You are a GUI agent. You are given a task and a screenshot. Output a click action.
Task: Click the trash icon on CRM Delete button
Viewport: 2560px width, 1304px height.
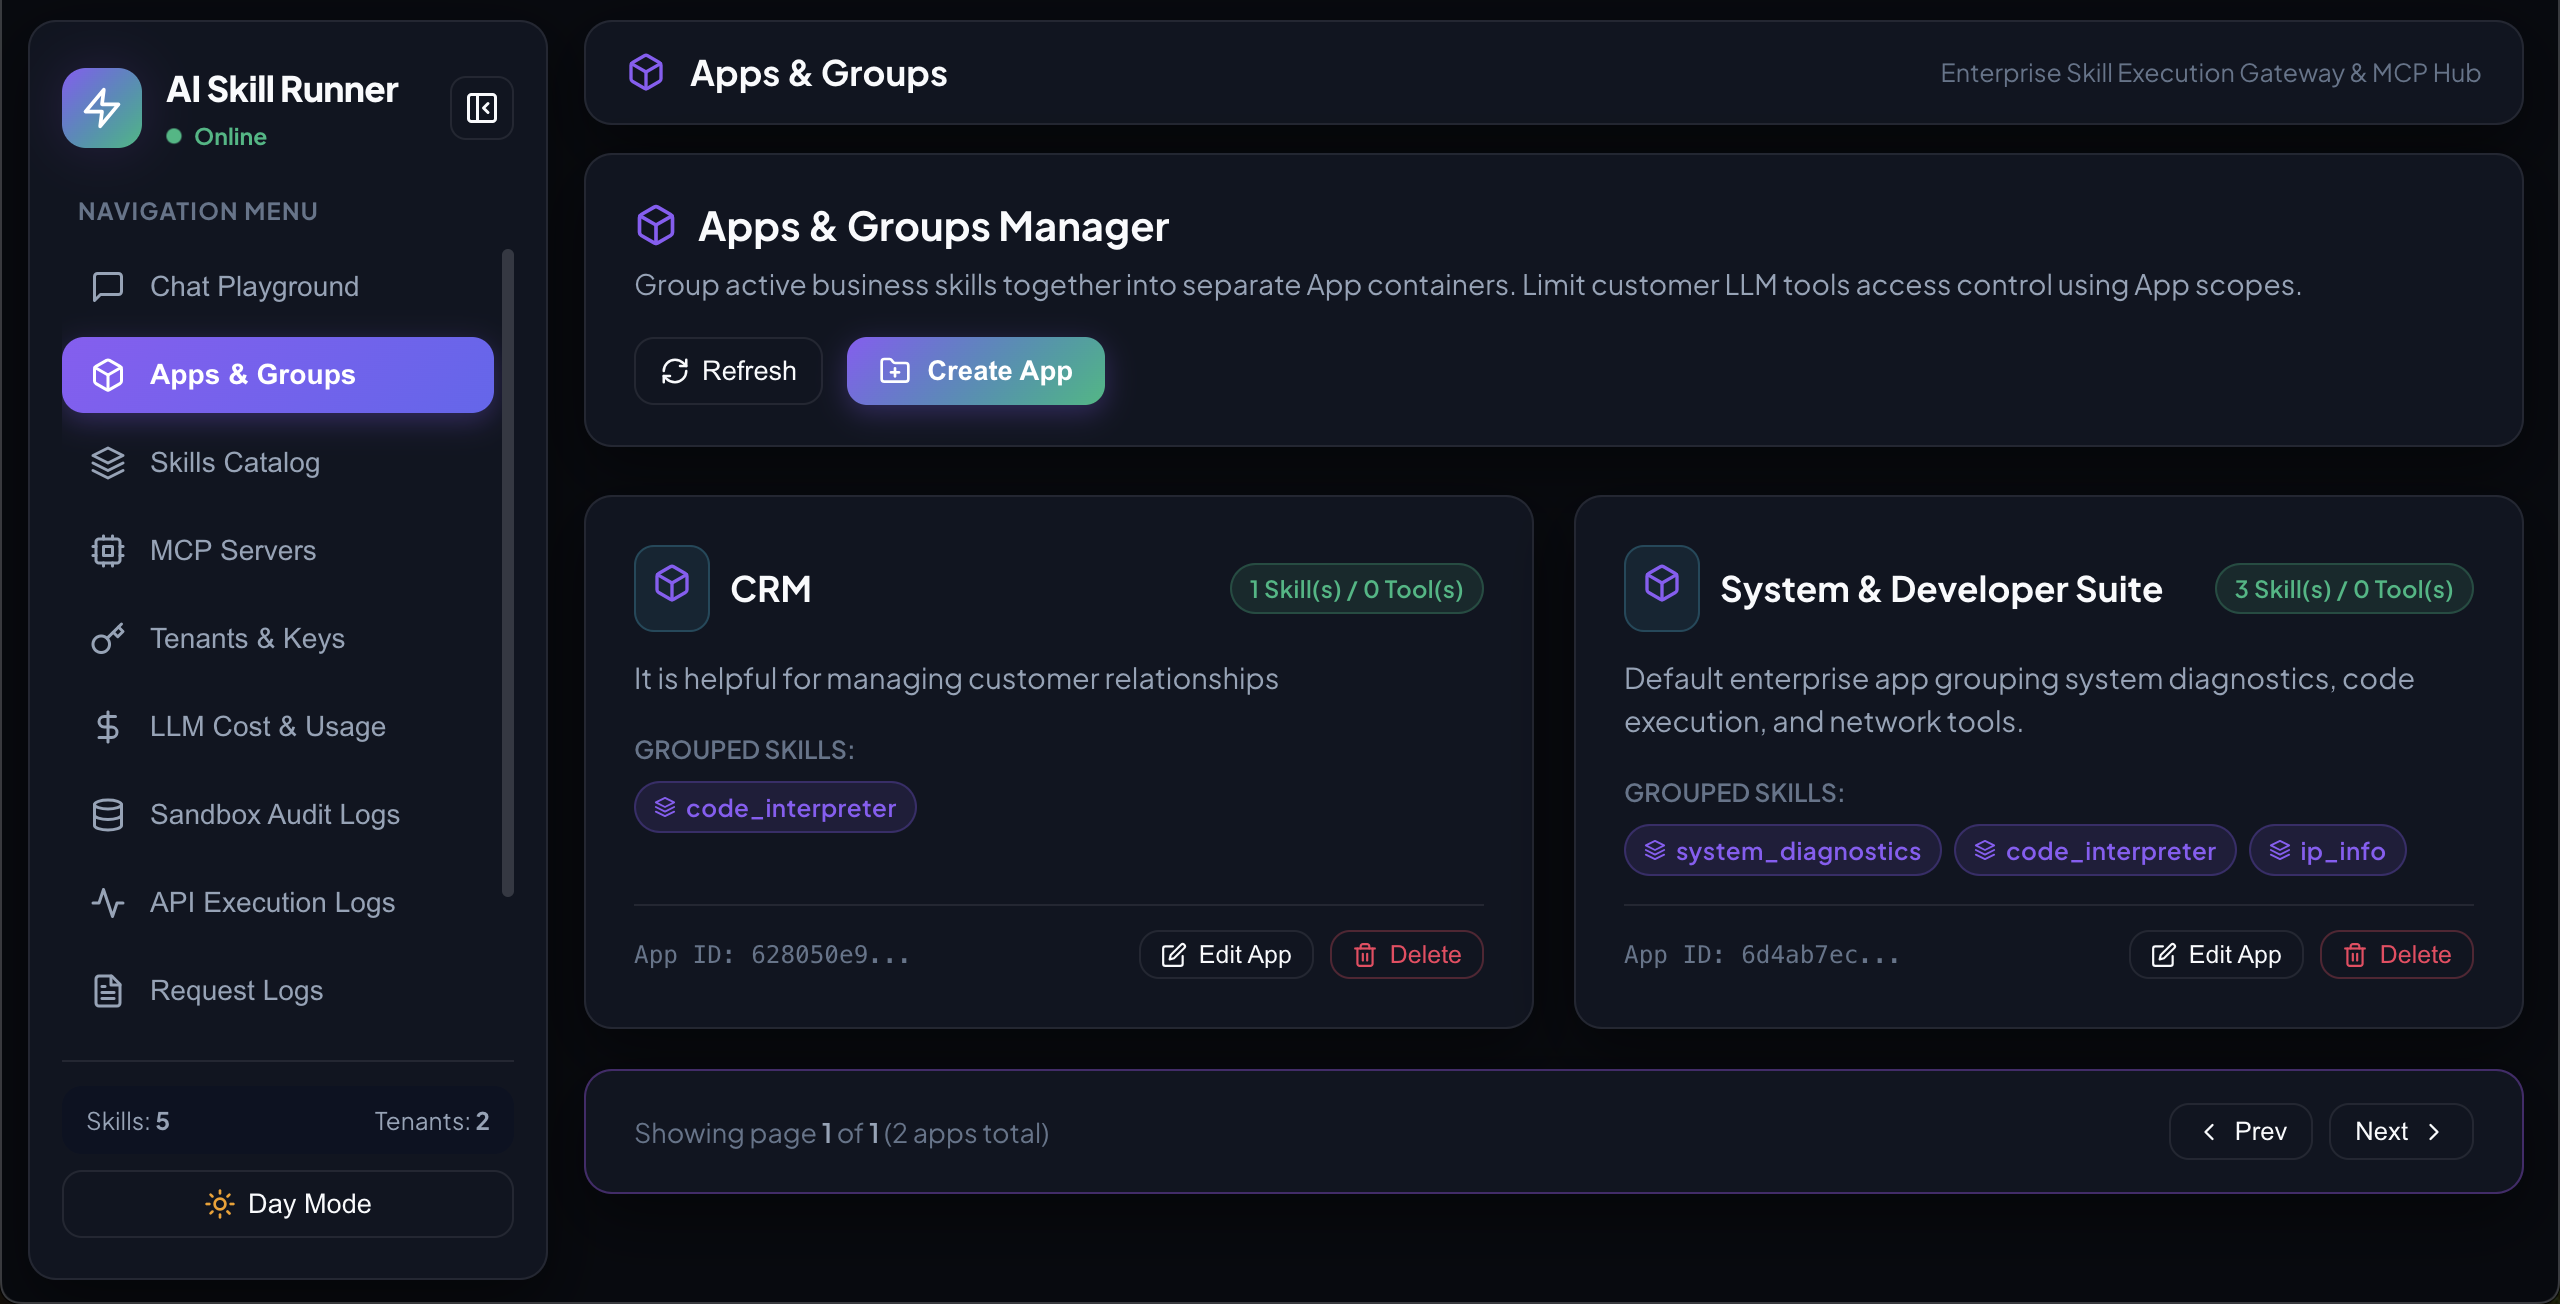(1365, 955)
